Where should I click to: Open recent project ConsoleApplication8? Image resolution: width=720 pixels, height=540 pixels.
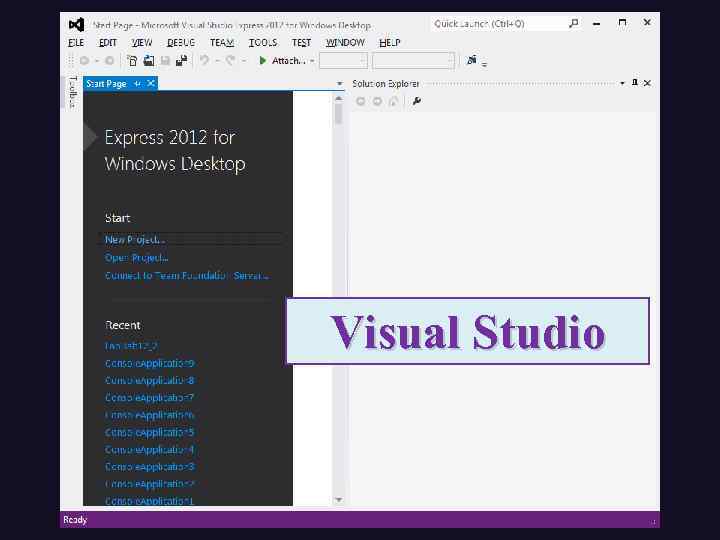150,380
